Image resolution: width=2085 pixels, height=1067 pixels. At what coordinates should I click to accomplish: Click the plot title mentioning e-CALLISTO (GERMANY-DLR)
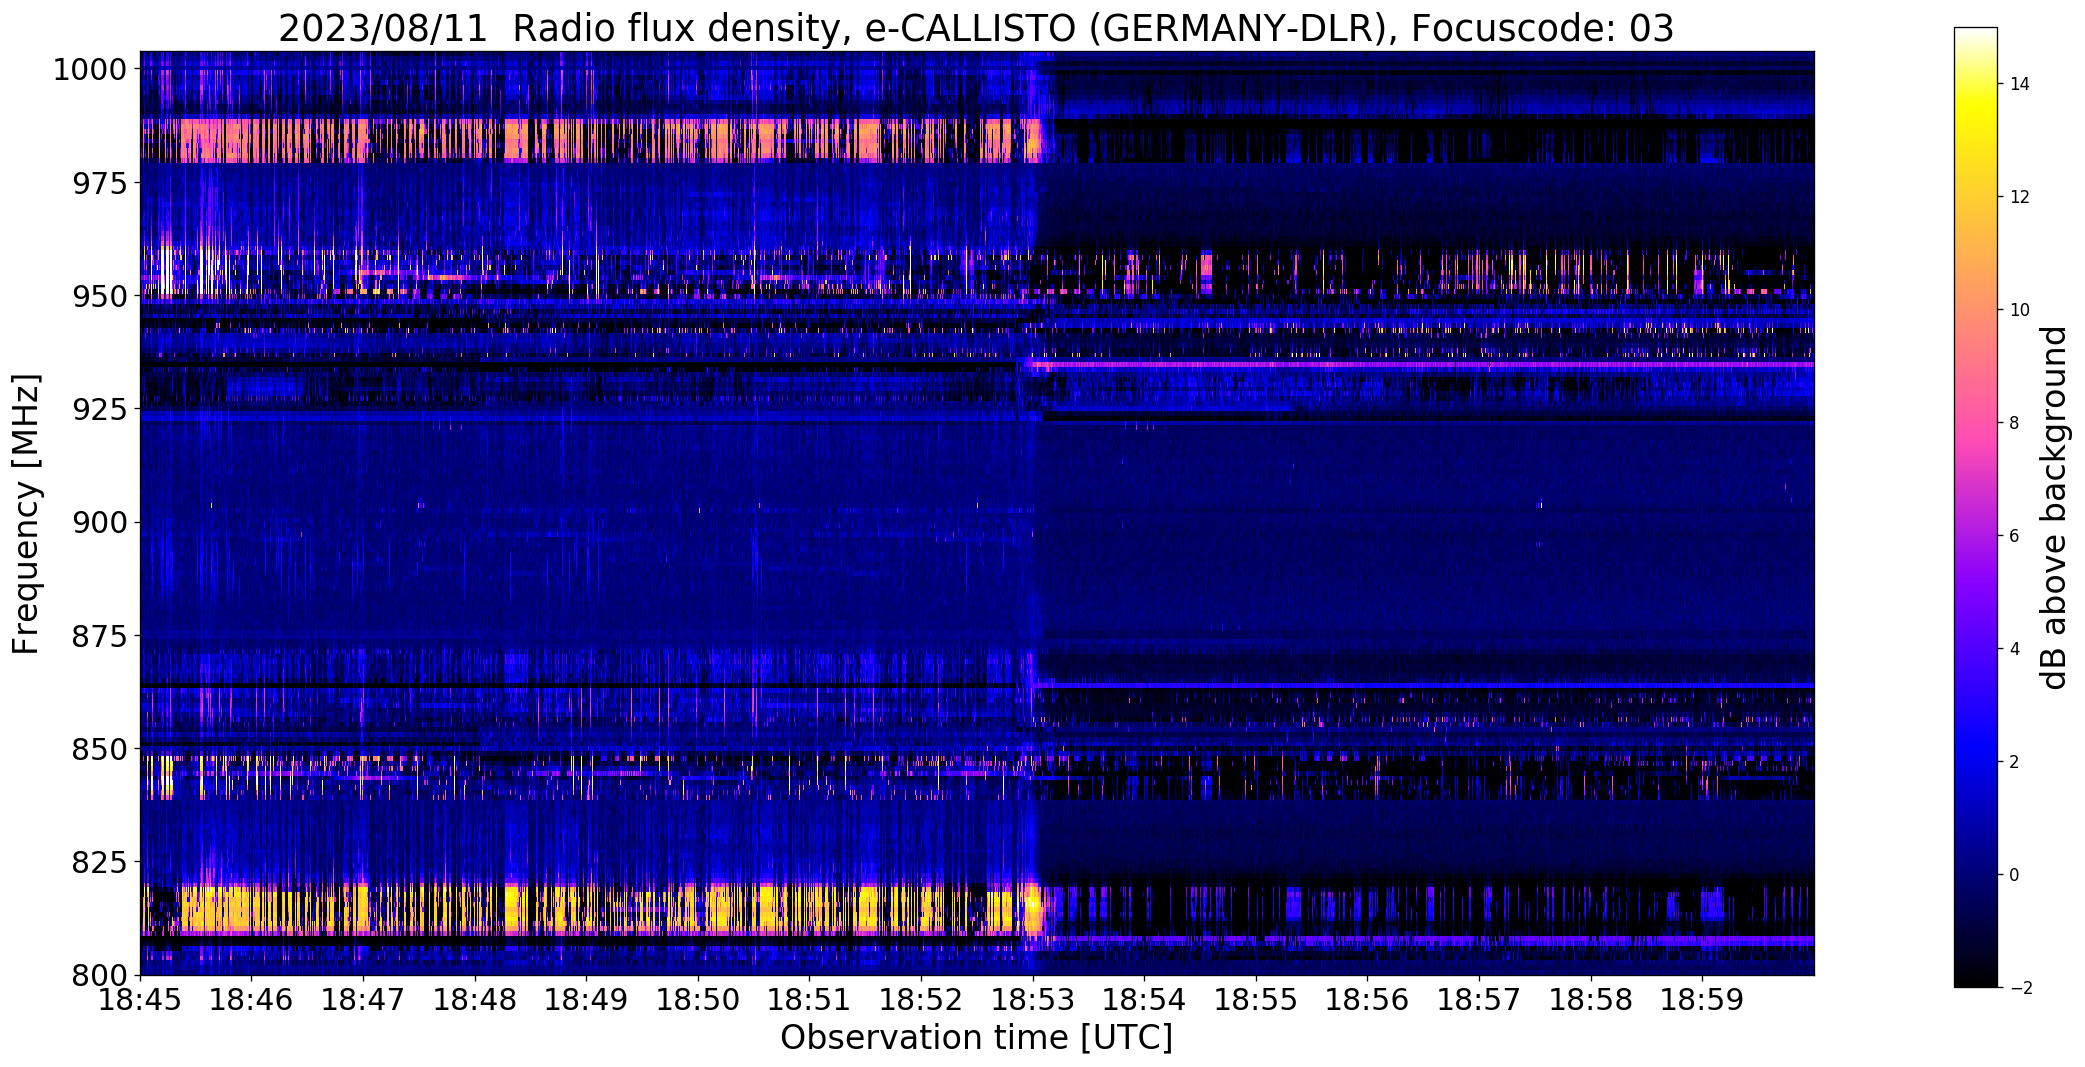point(976,28)
